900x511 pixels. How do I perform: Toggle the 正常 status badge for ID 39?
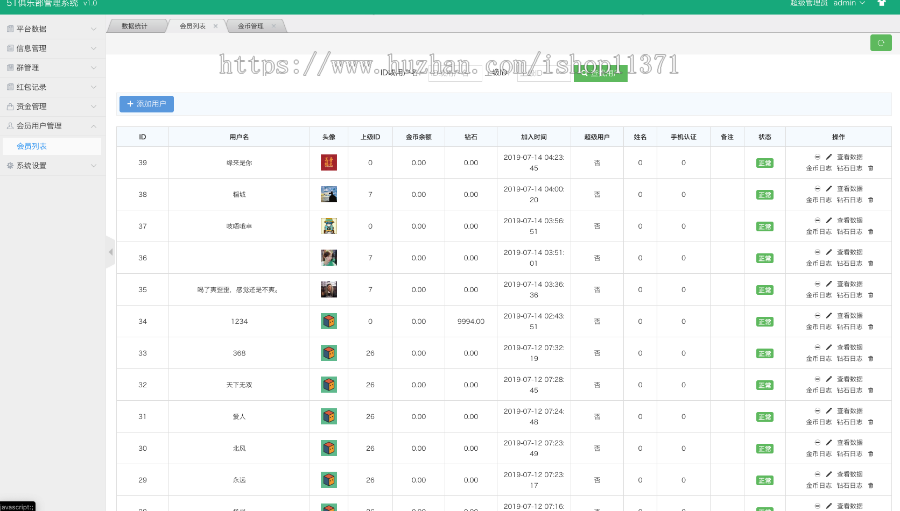(765, 163)
